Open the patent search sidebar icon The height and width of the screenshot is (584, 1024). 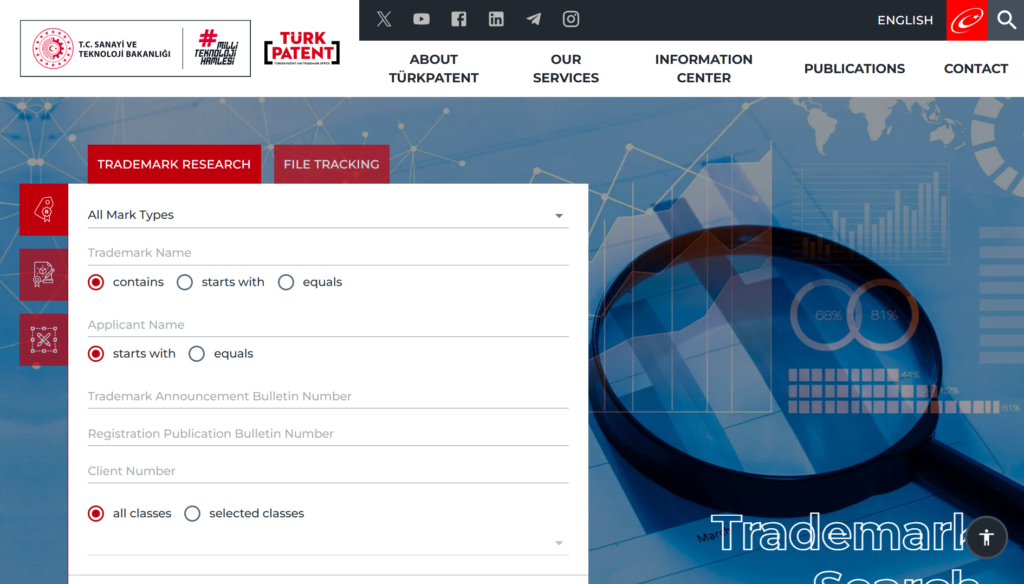pos(44,274)
